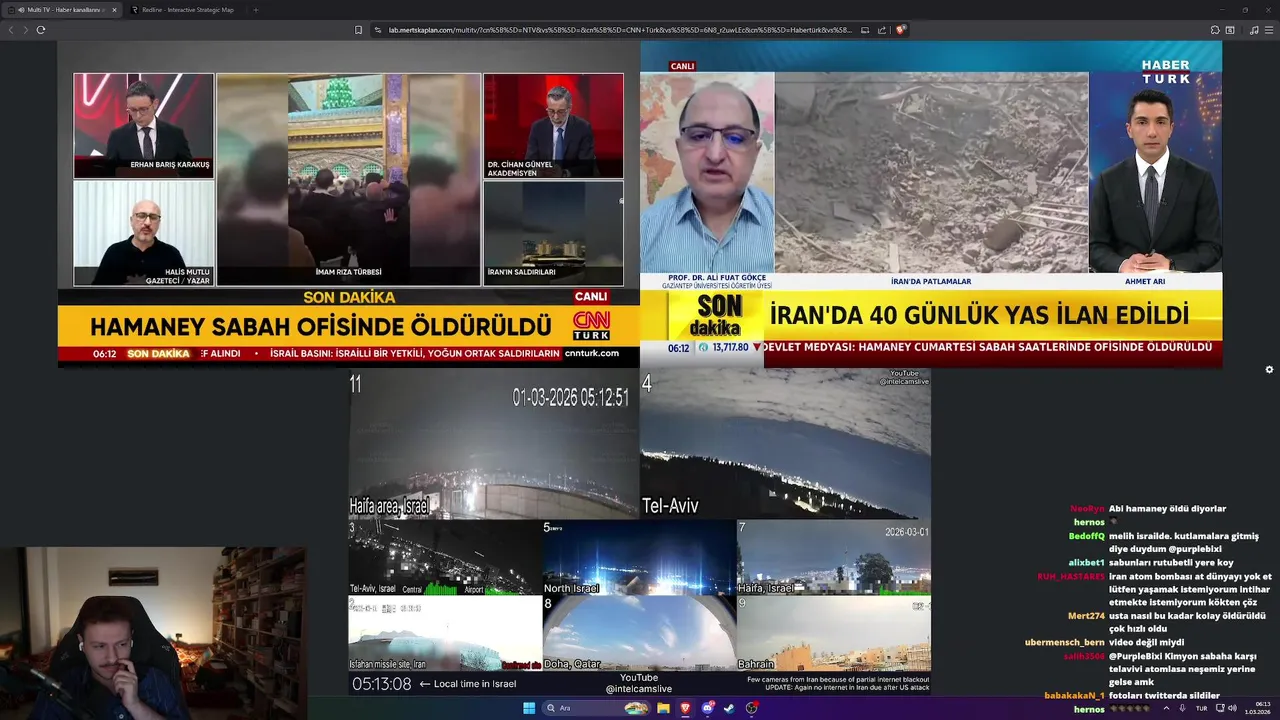Switch to the Multi TV browser tab

coord(64,10)
